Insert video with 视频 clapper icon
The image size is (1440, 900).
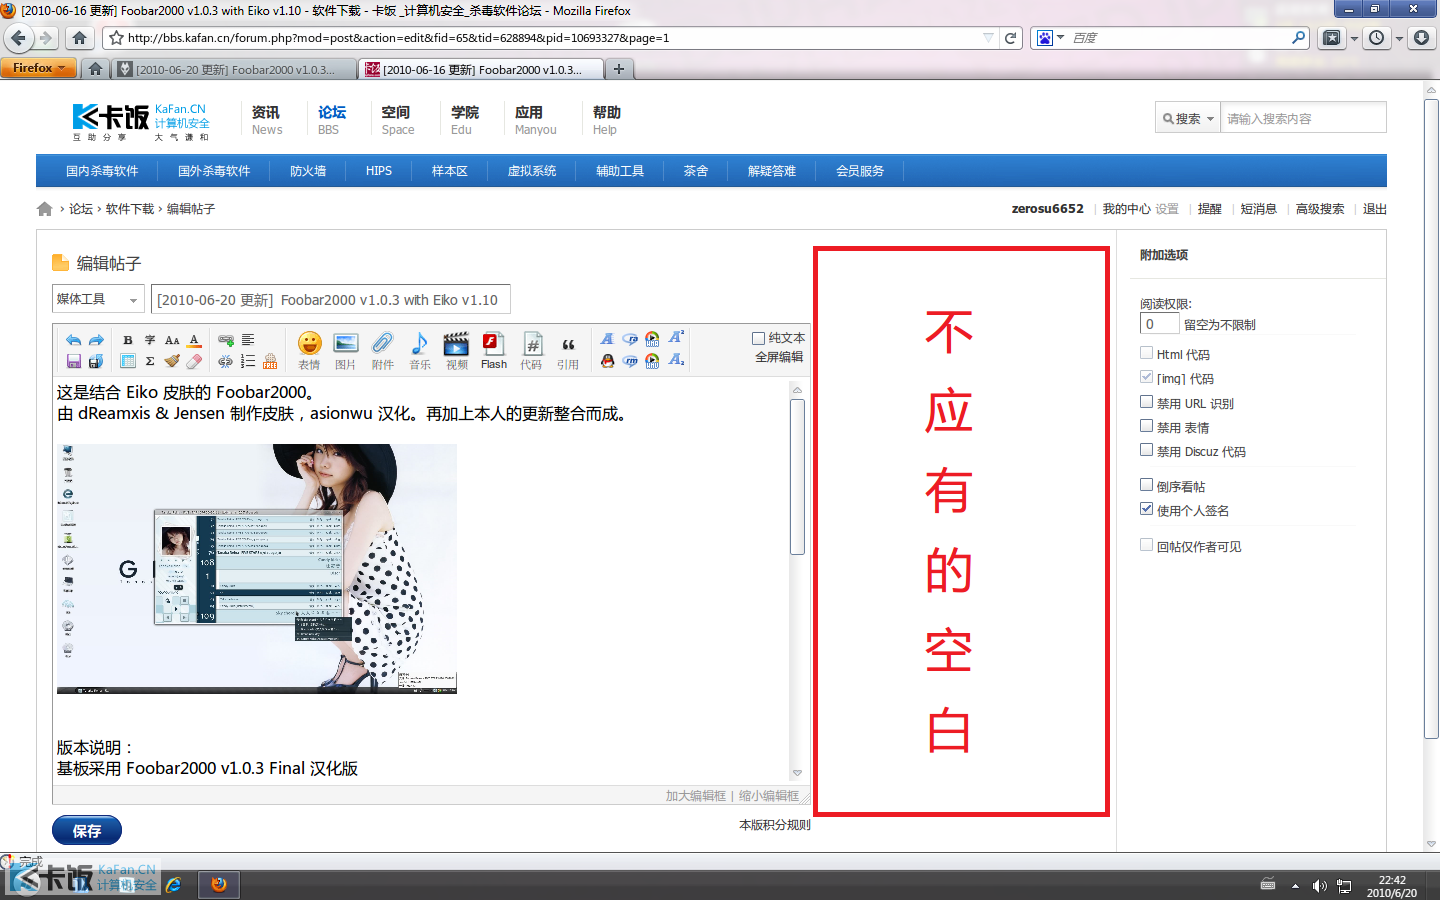click(456, 351)
